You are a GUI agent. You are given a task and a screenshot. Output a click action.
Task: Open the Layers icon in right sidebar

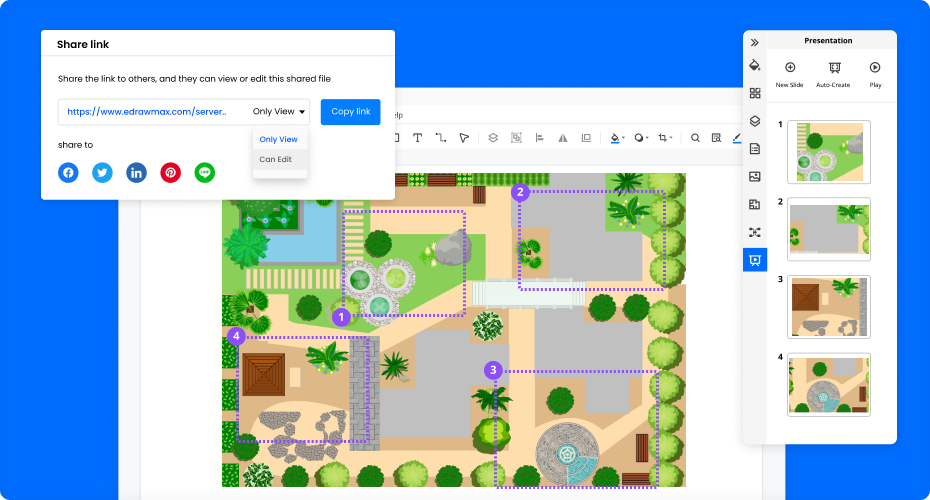coord(755,121)
